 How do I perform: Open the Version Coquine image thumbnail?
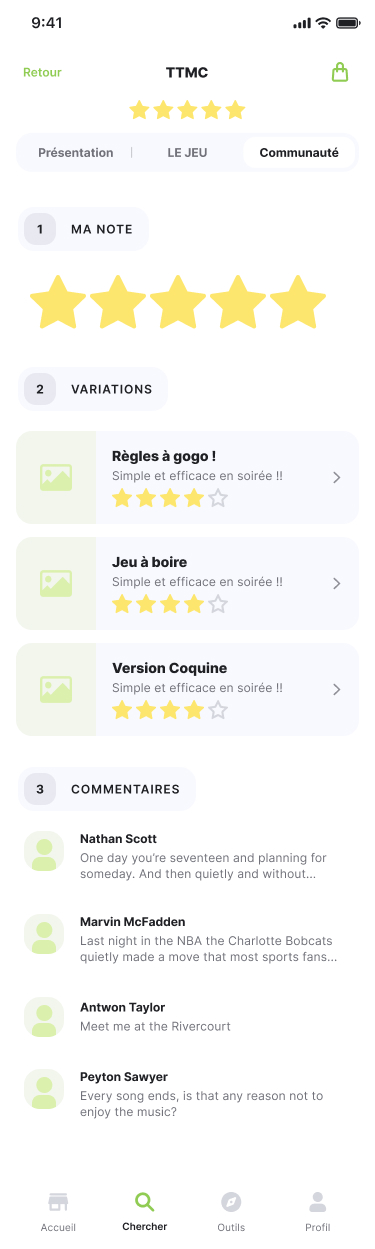click(x=56, y=690)
